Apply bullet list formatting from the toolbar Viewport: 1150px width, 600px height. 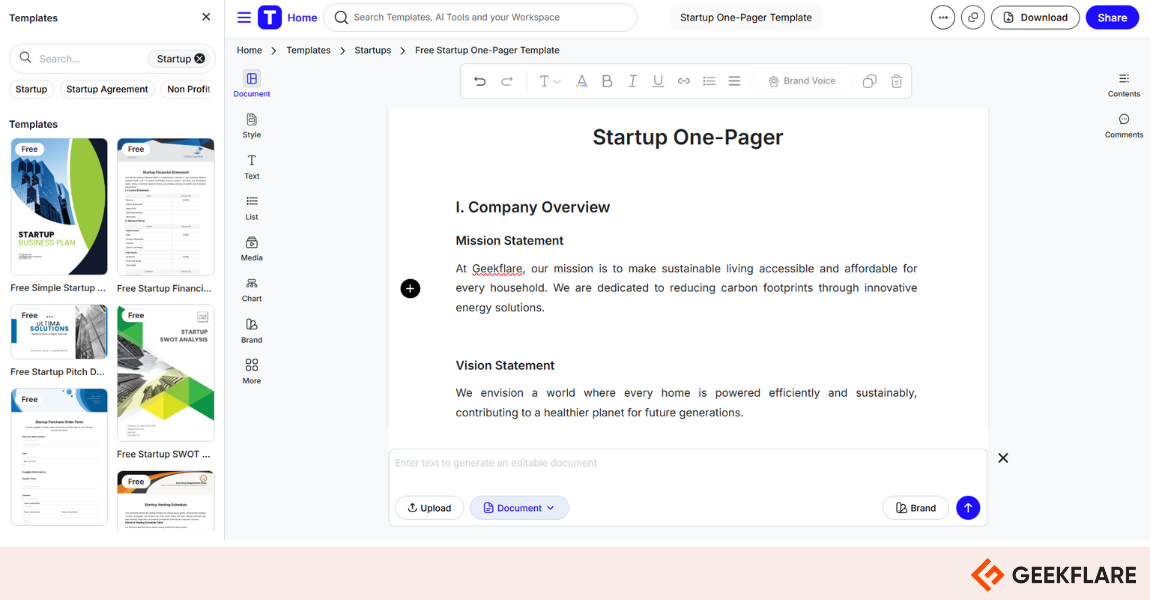click(709, 81)
